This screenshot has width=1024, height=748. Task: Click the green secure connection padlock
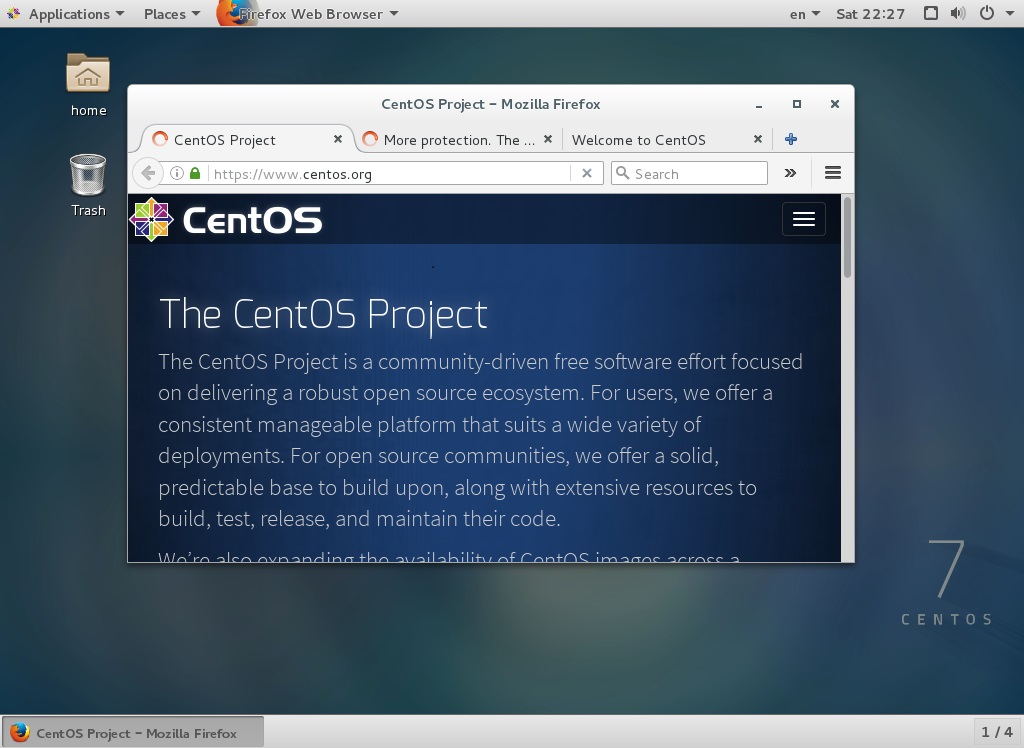[x=195, y=173]
